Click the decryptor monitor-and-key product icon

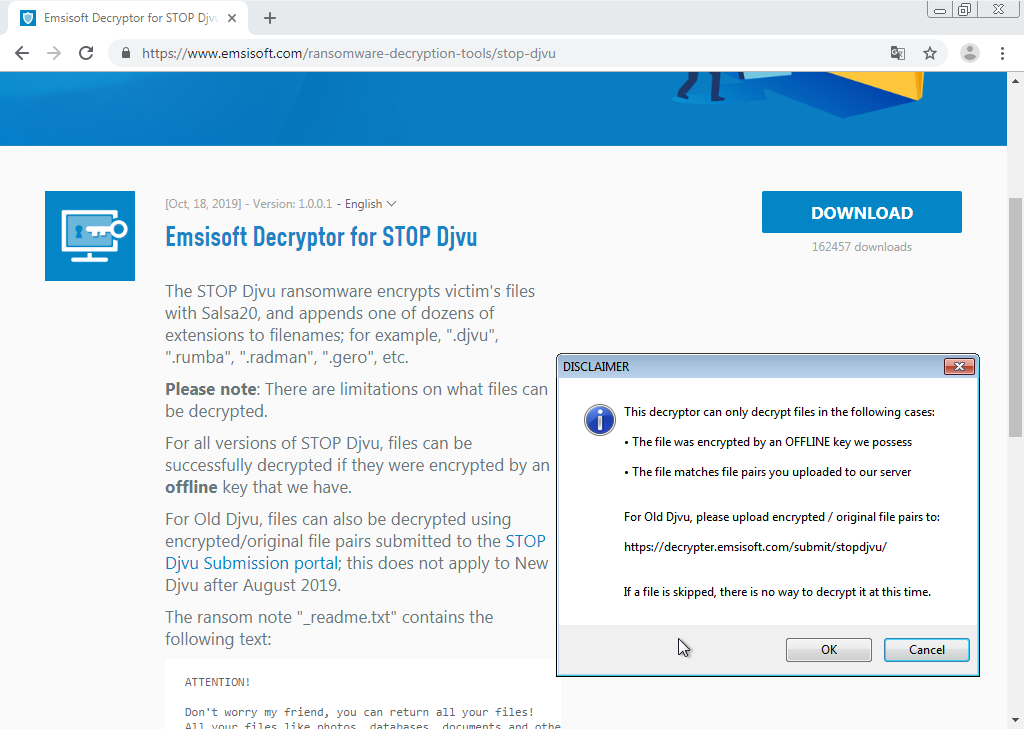pyautogui.click(x=90, y=236)
